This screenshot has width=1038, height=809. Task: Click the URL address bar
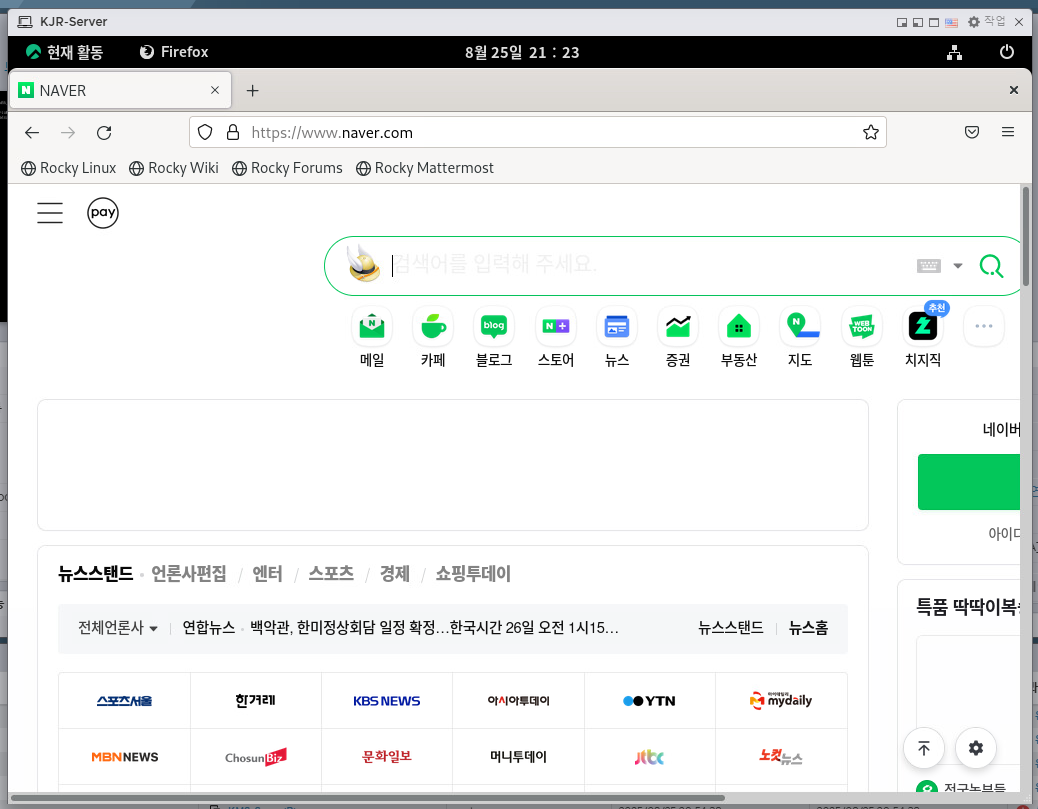click(x=538, y=132)
